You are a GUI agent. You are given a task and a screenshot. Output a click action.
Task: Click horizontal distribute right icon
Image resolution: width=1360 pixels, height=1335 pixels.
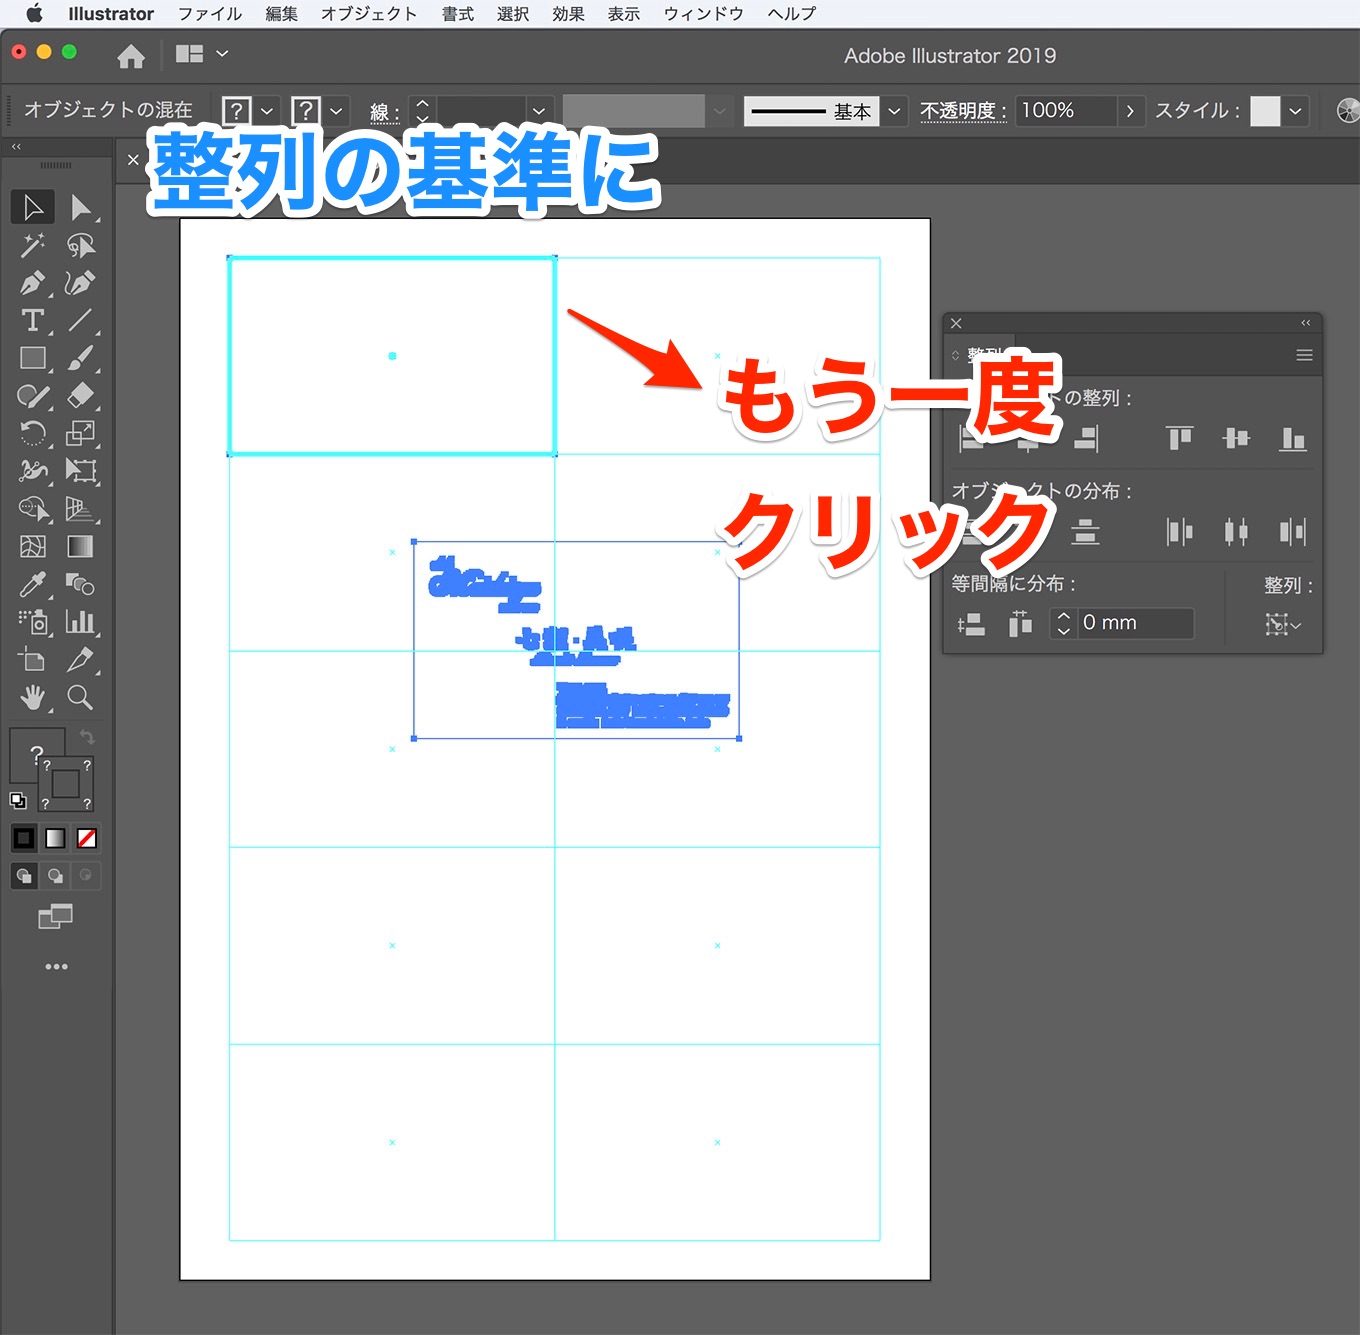pyautogui.click(x=1293, y=531)
